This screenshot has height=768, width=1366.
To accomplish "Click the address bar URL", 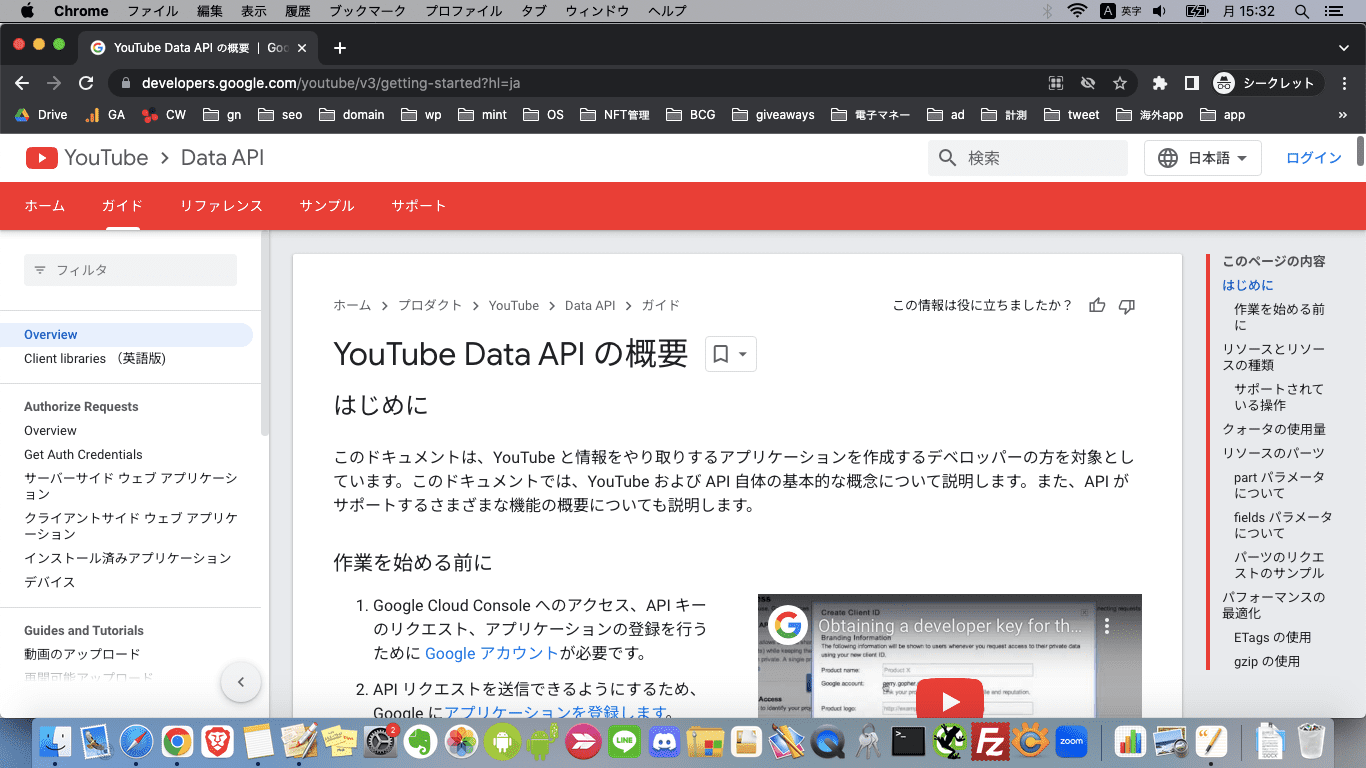I will coord(330,83).
